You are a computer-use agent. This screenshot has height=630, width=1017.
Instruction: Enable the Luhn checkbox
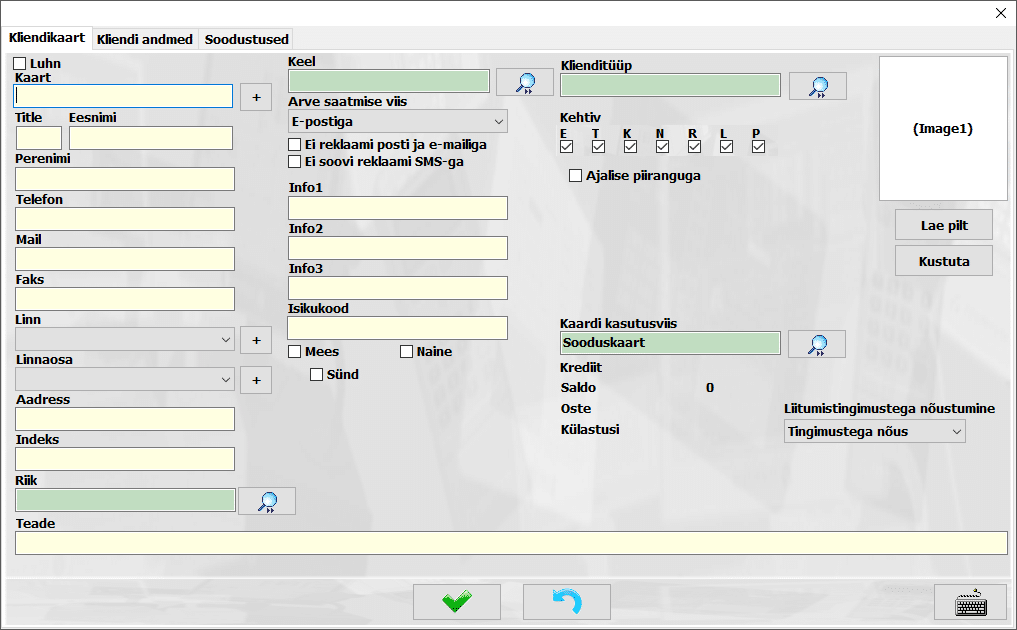pos(20,64)
